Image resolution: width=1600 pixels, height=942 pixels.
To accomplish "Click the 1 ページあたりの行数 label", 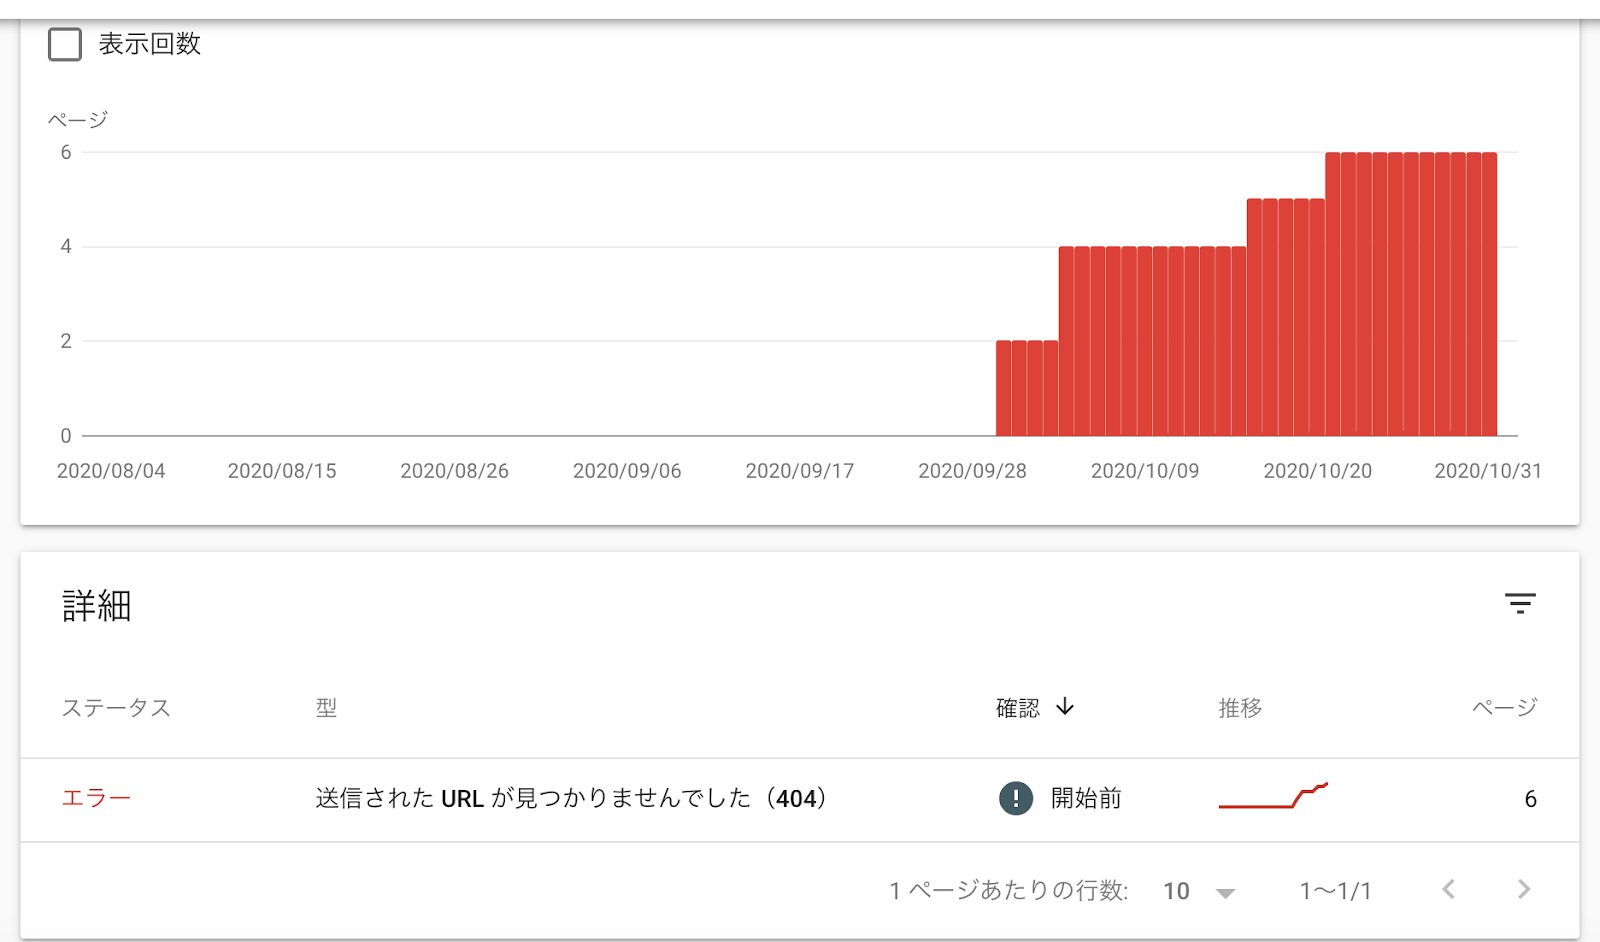I will coord(1009,891).
